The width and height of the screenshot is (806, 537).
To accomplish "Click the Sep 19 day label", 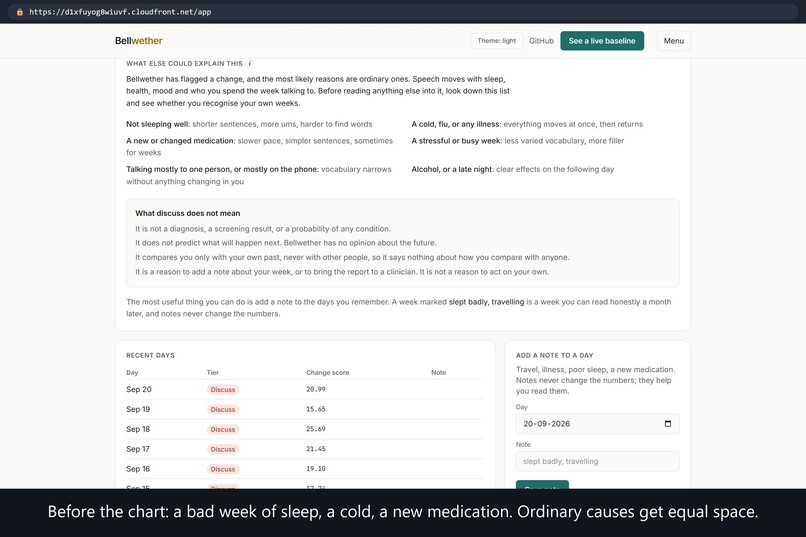I will pos(138,410).
